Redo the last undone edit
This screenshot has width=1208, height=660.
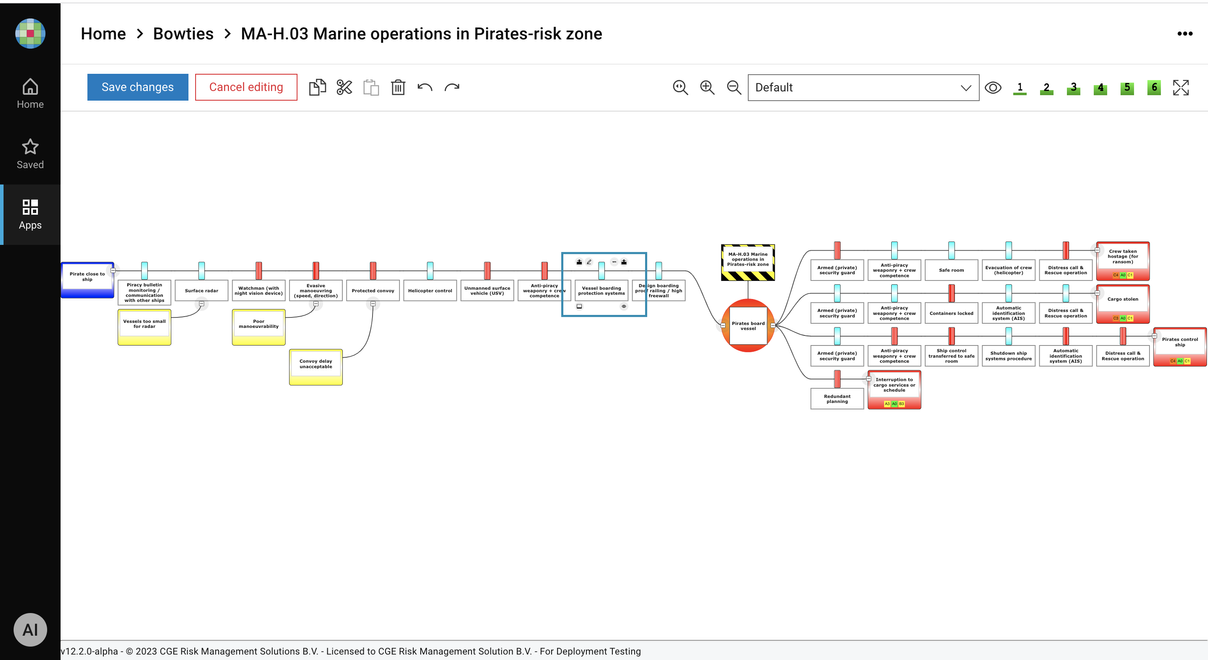452,87
